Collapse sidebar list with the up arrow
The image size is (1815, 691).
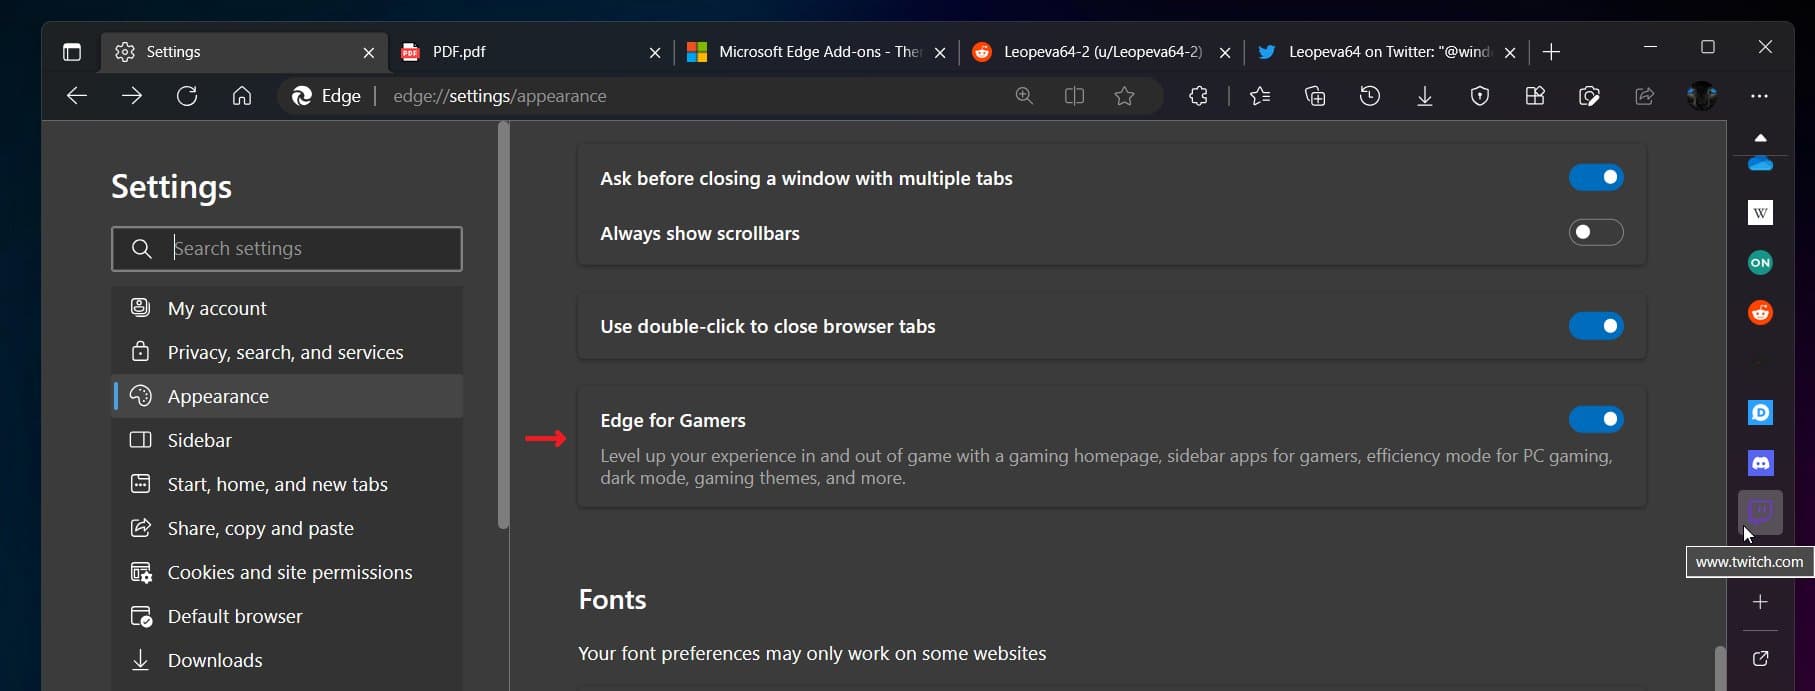[1760, 138]
